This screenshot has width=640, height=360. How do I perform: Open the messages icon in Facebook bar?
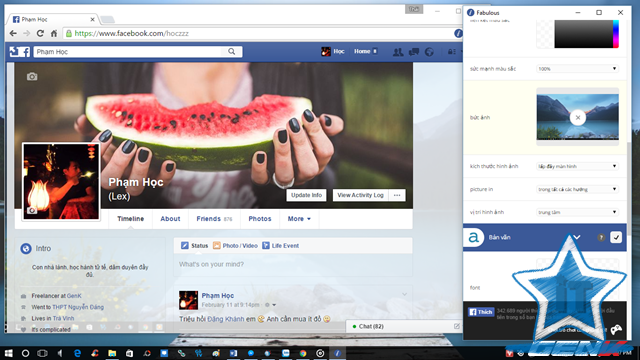(x=414, y=52)
